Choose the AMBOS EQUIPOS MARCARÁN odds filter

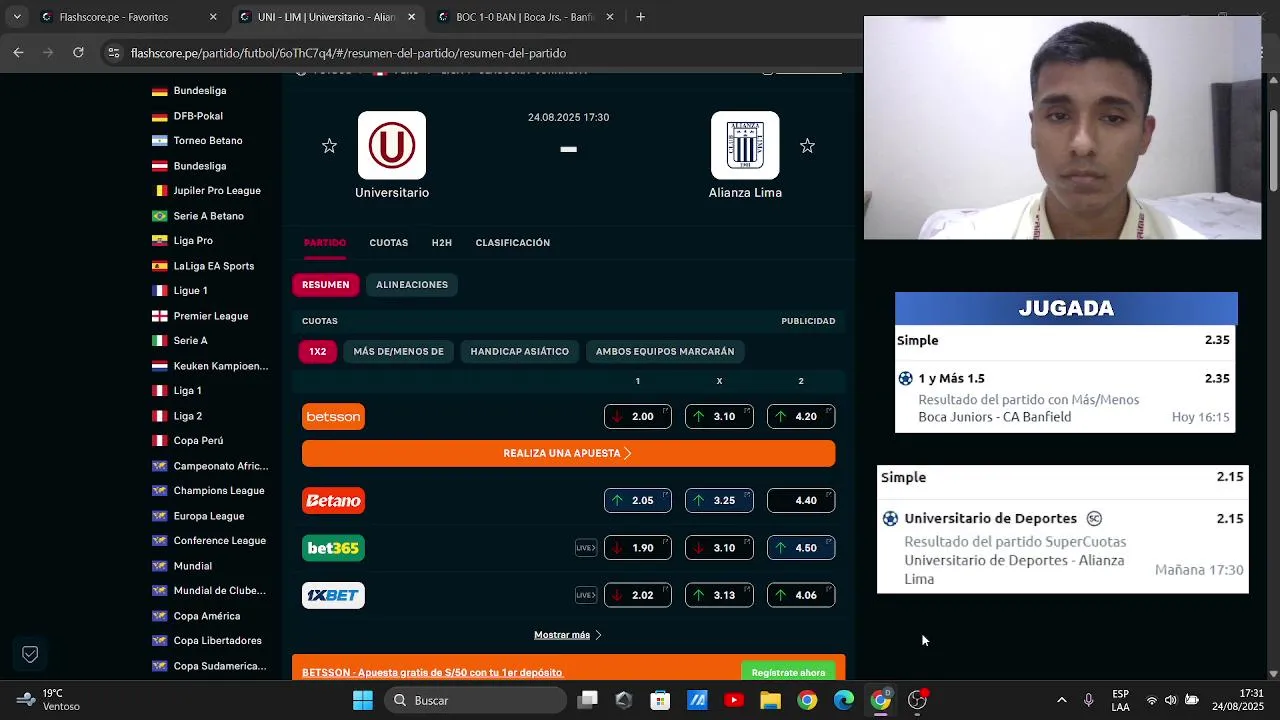665,352
